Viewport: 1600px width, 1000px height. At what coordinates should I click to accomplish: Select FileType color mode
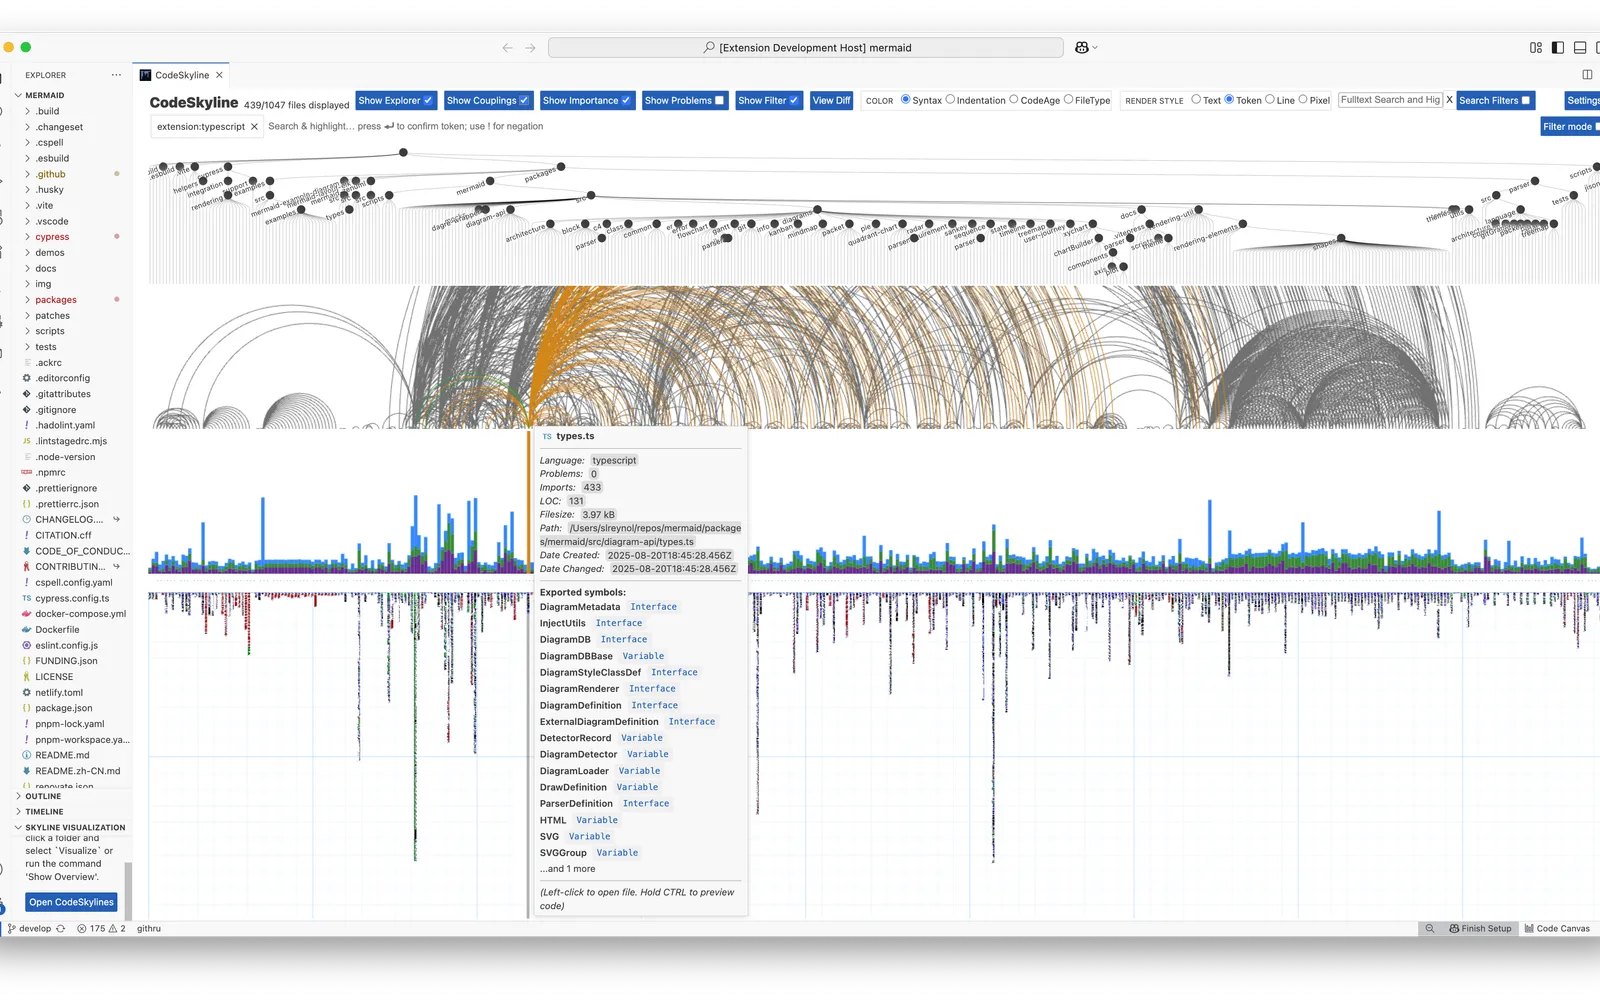click(1068, 99)
